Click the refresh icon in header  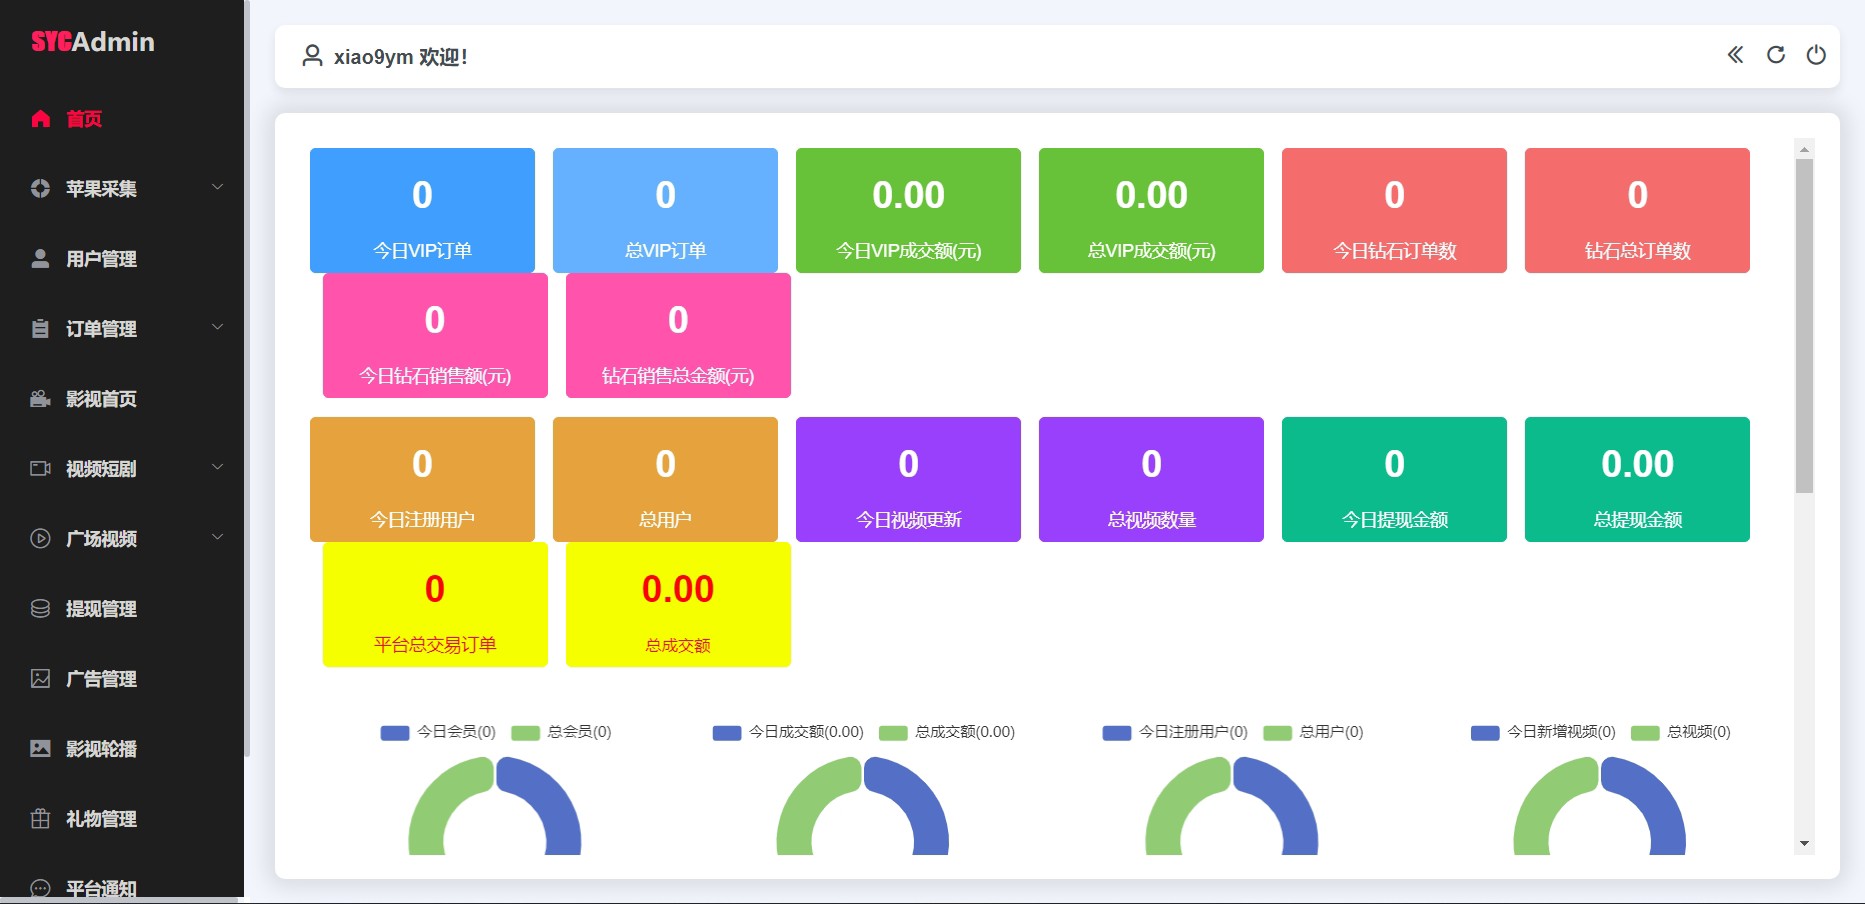(1776, 55)
